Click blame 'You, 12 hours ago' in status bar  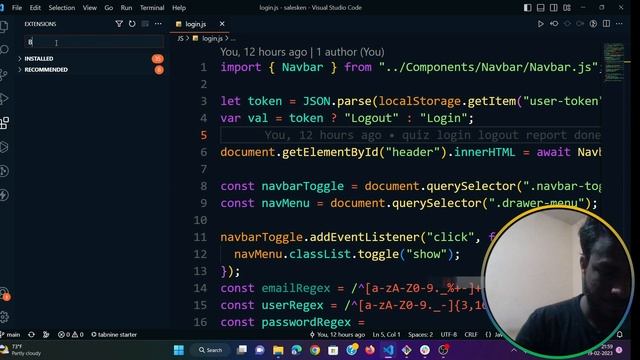coord(337,334)
